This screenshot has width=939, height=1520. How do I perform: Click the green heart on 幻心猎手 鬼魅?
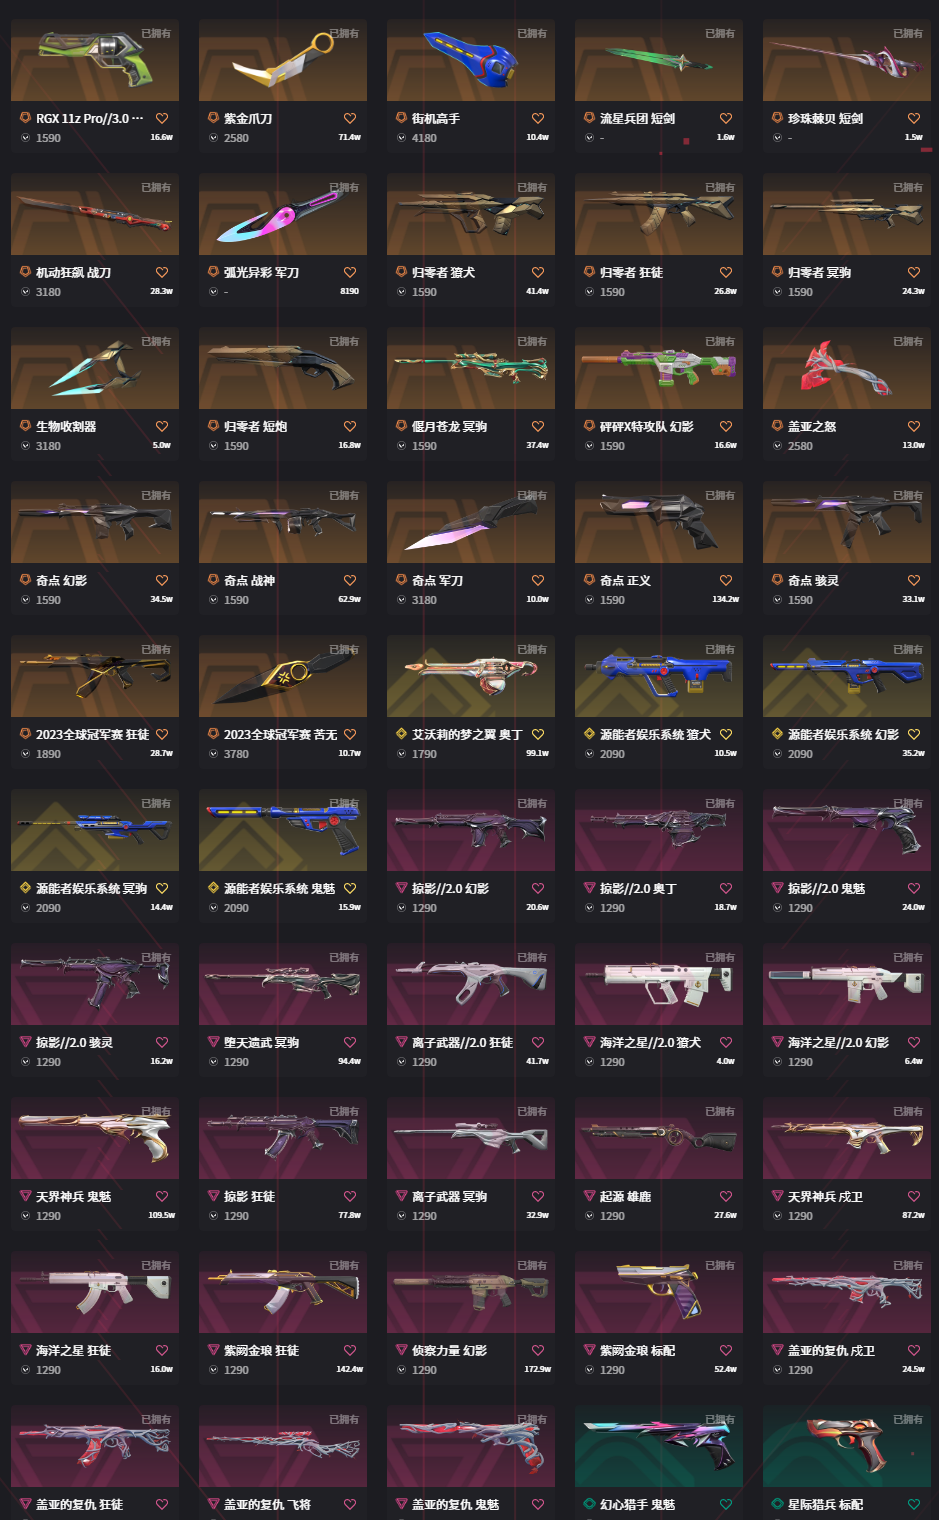click(726, 1504)
